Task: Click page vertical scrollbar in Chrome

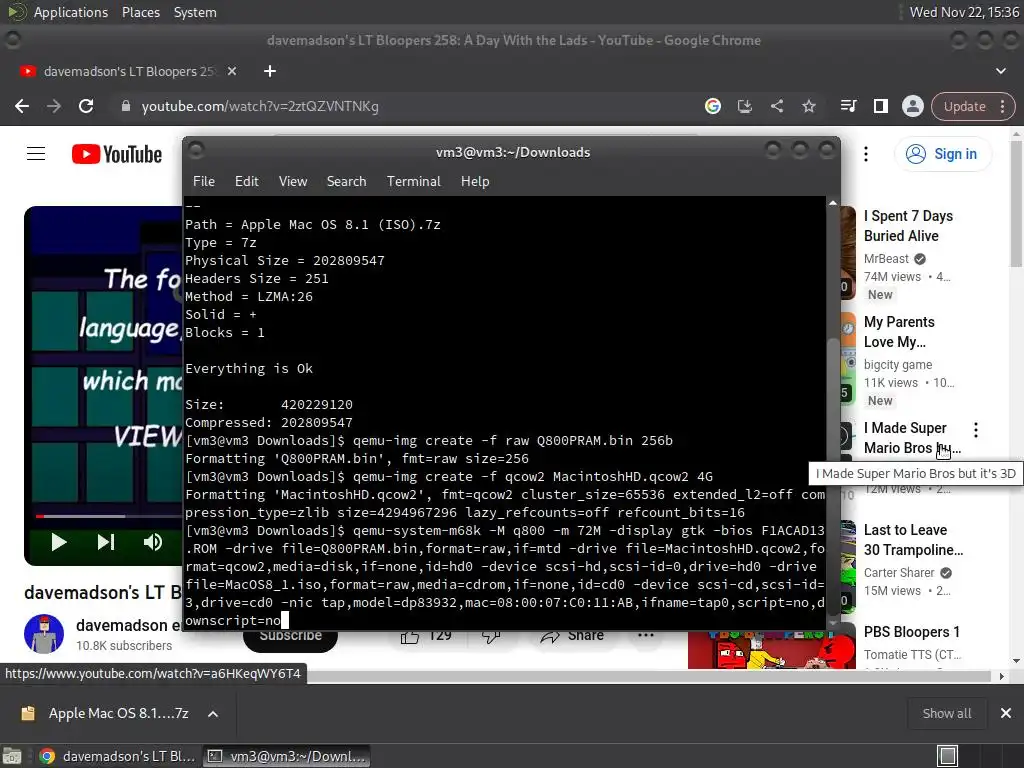Action: click(1016, 204)
